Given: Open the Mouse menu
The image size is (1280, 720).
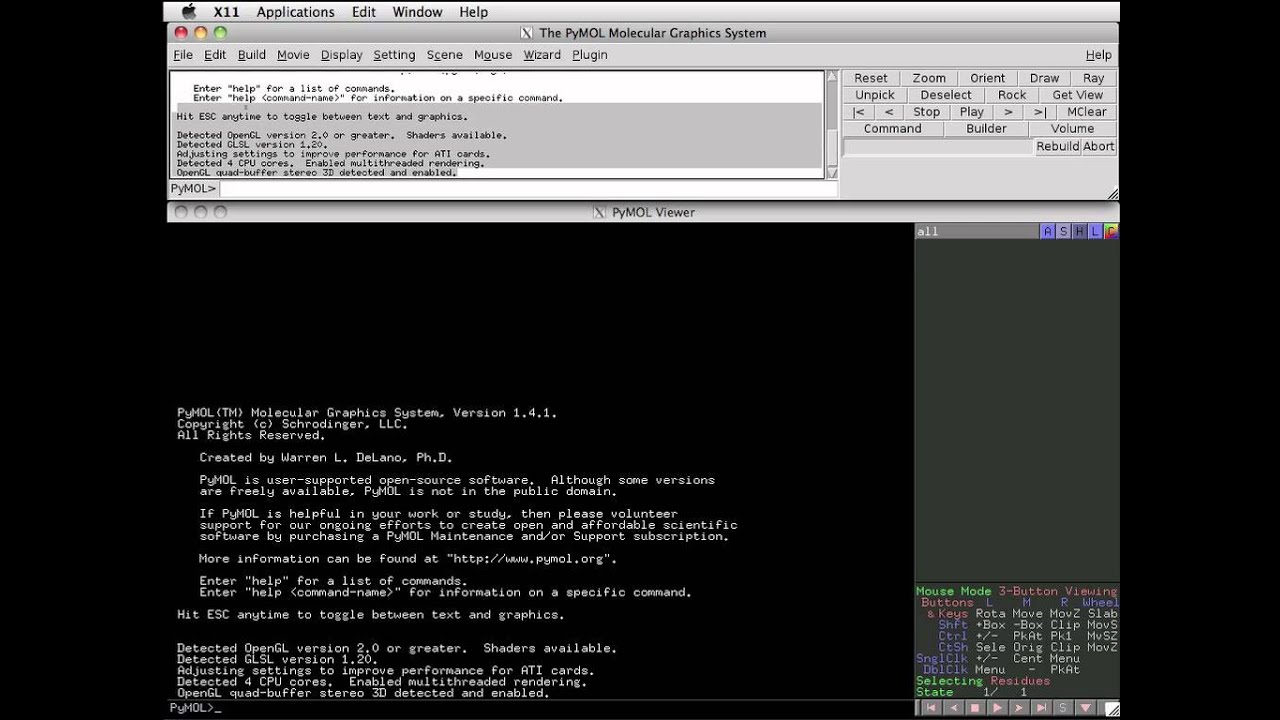Looking at the screenshot, I should [x=492, y=55].
